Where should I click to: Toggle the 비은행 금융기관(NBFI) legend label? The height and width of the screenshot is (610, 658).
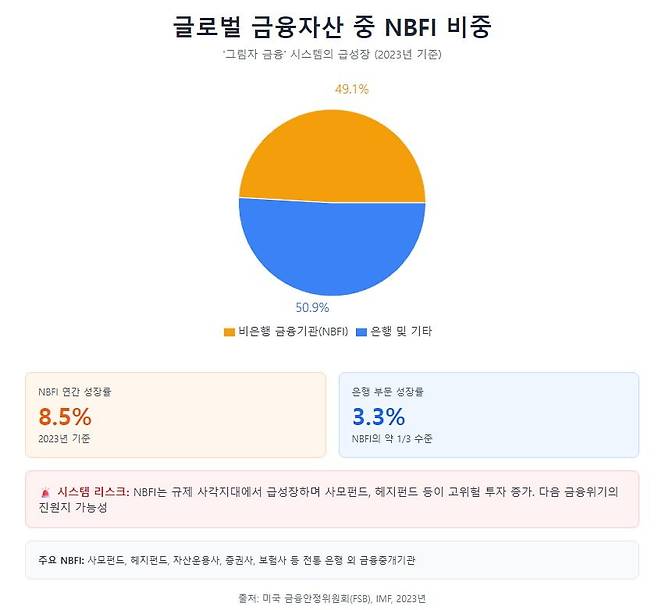click(x=295, y=331)
